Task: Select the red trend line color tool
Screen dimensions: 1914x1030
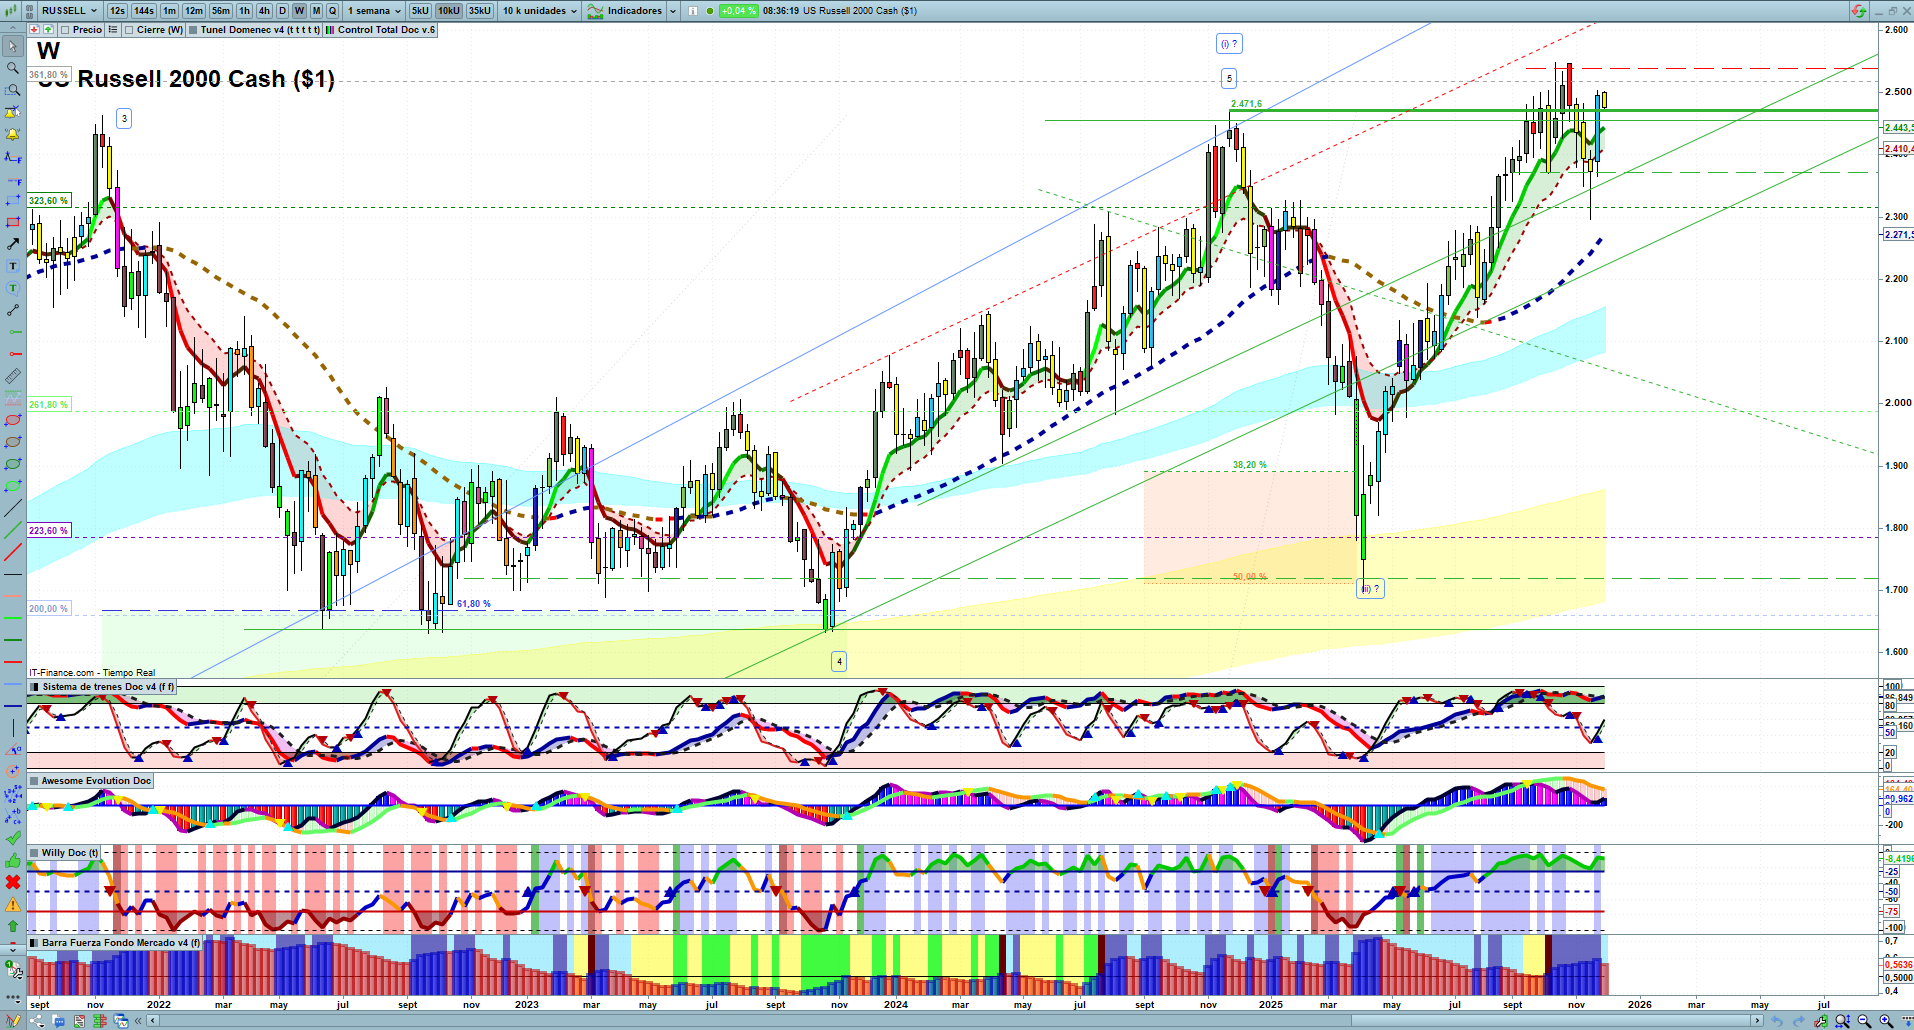Action: click(13, 552)
